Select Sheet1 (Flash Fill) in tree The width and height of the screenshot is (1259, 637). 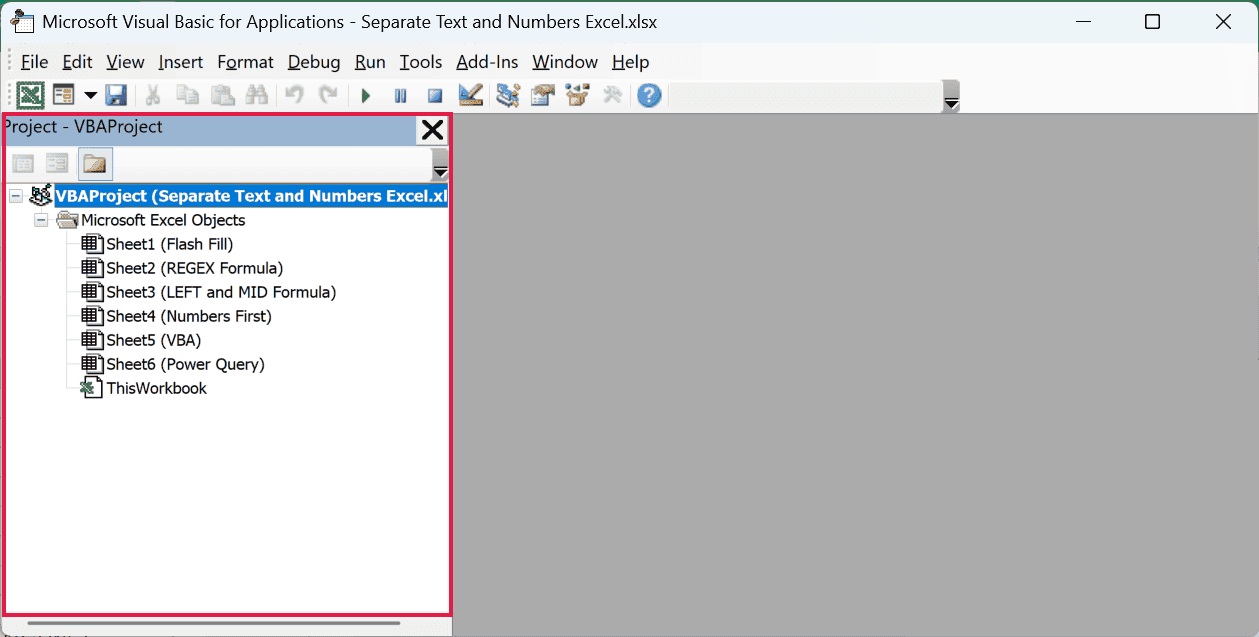tap(170, 244)
